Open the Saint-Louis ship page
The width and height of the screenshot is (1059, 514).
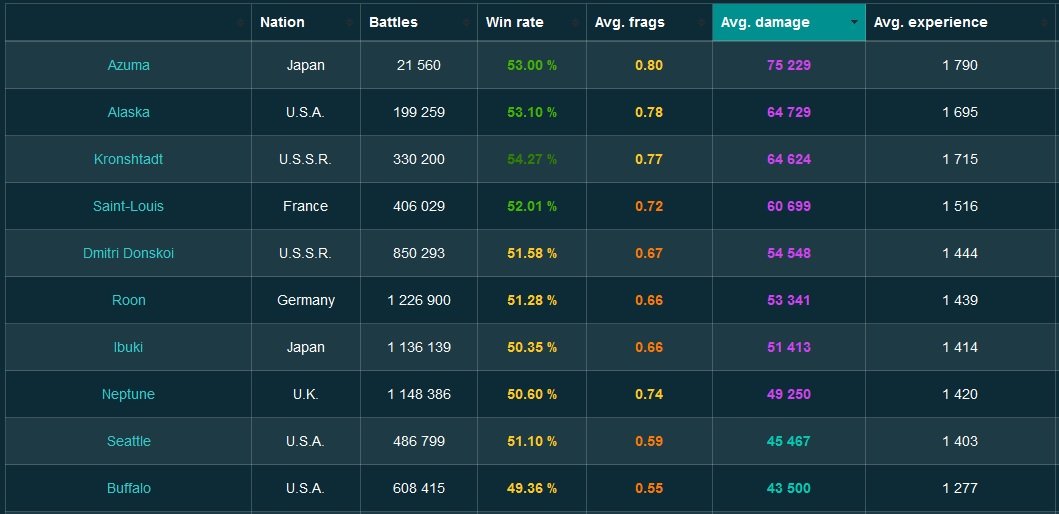(x=128, y=206)
